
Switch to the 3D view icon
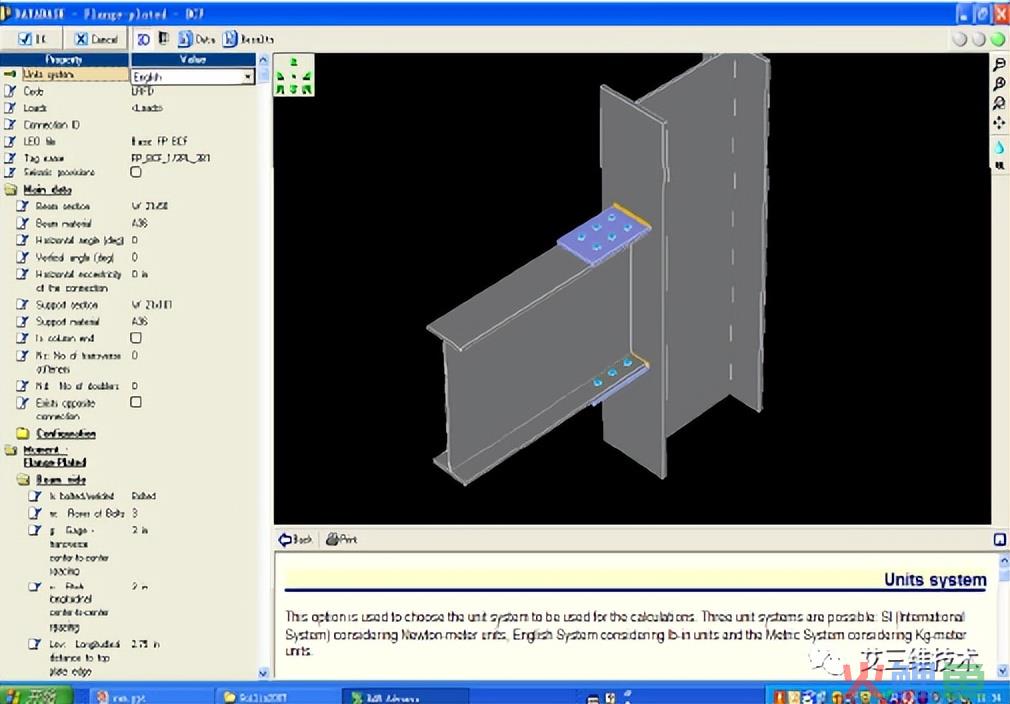[144, 39]
